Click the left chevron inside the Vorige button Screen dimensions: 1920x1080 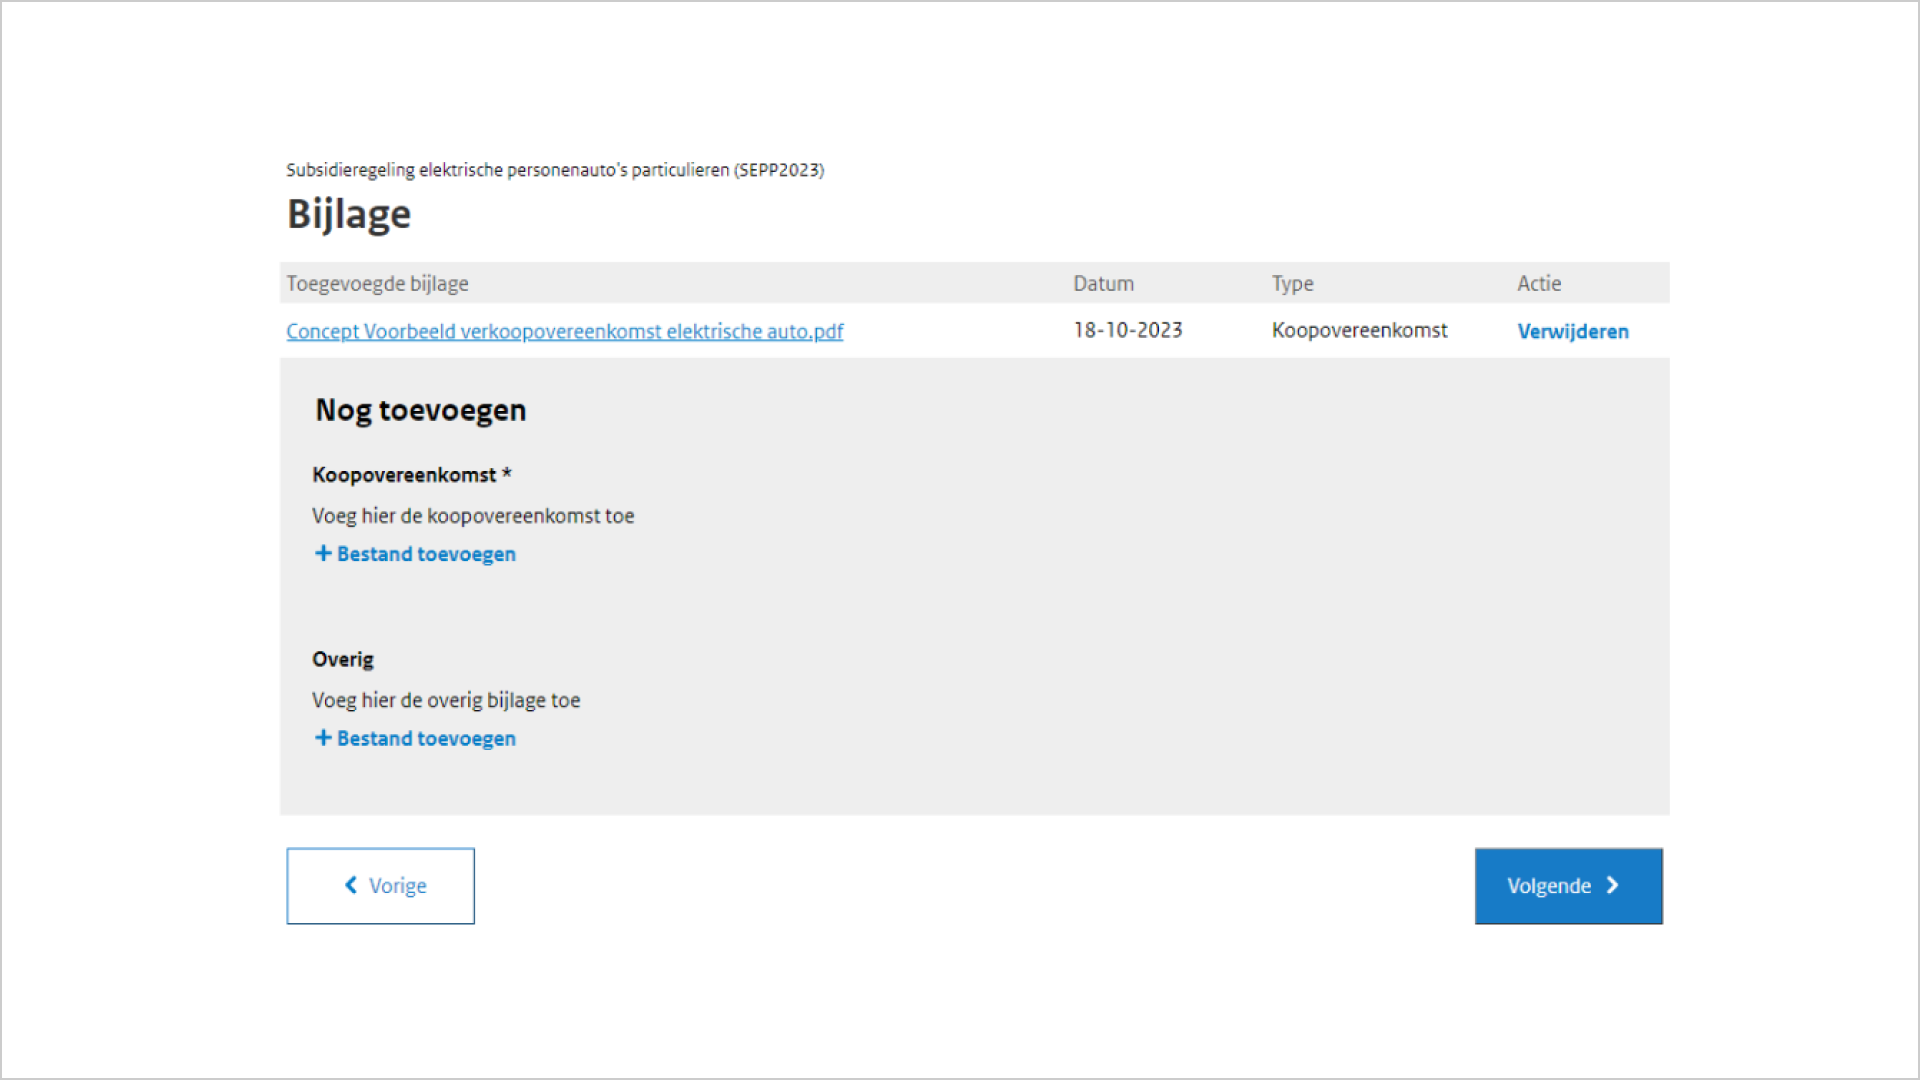(350, 885)
